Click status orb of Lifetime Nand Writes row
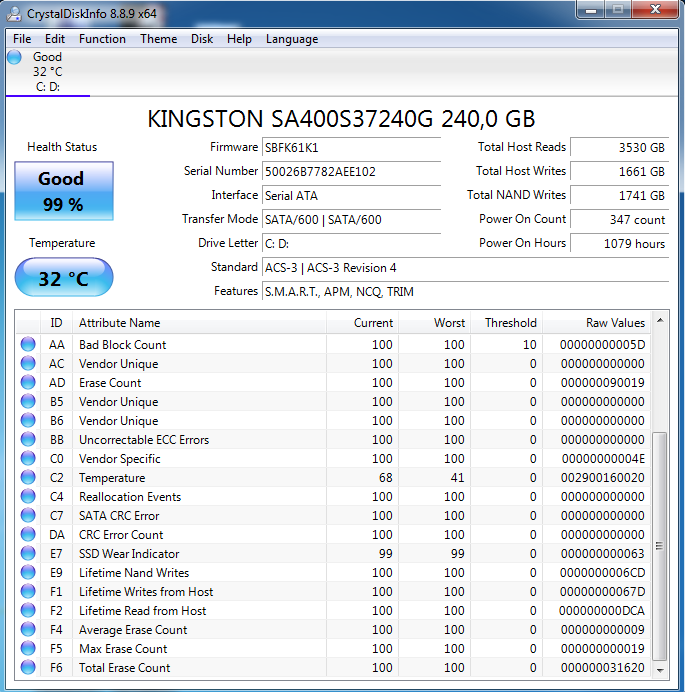The image size is (685, 692). [x=28, y=572]
